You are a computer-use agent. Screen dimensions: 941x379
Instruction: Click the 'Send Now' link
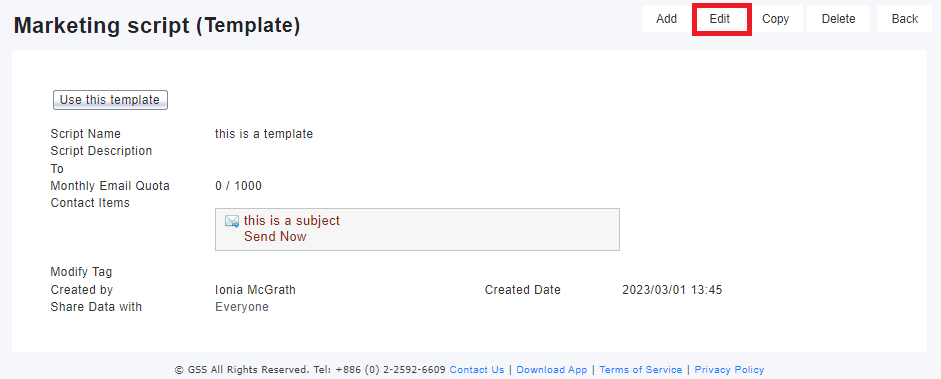pos(275,237)
